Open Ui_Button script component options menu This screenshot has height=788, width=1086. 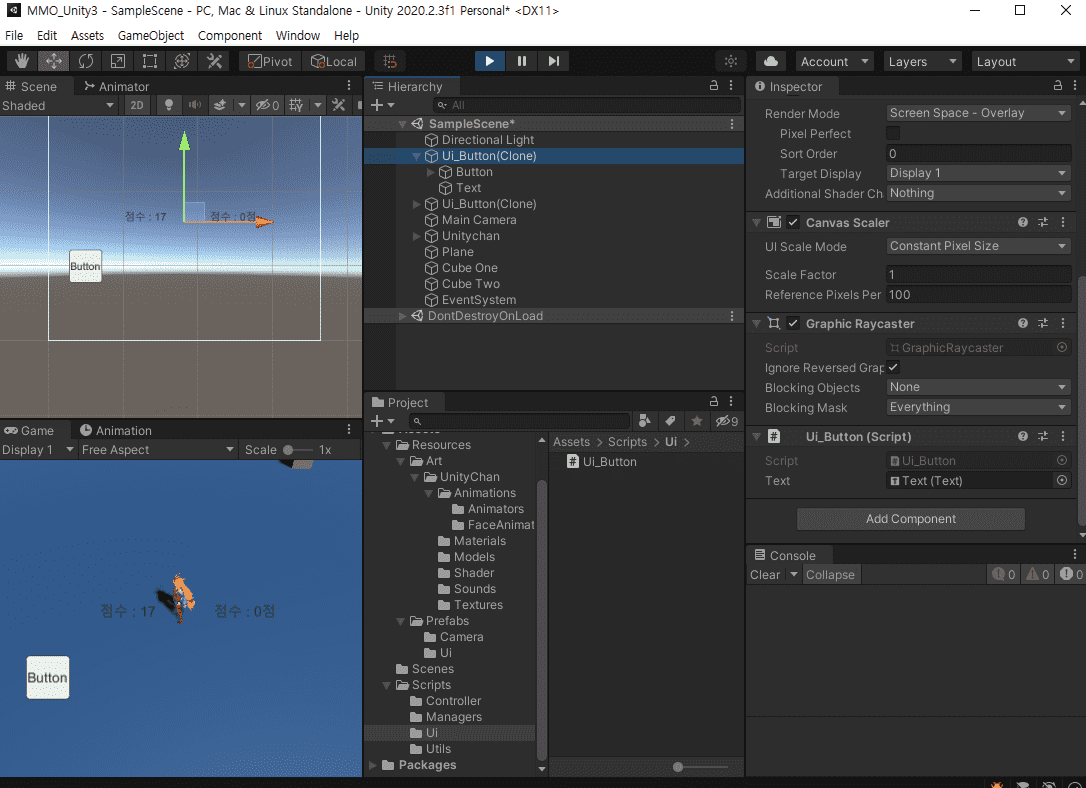pyautogui.click(x=1063, y=436)
